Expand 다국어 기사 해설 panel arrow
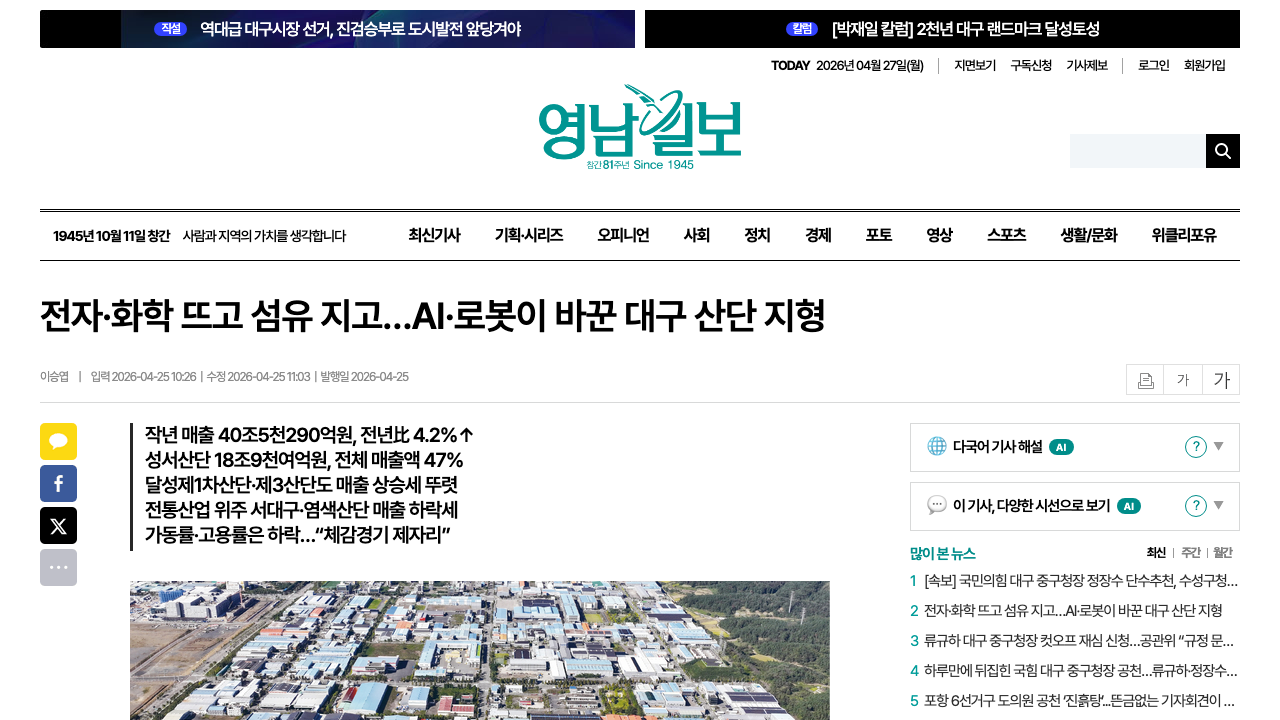Image resolution: width=1280 pixels, height=720 pixels. pyautogui.click(x=1219, y=447)
